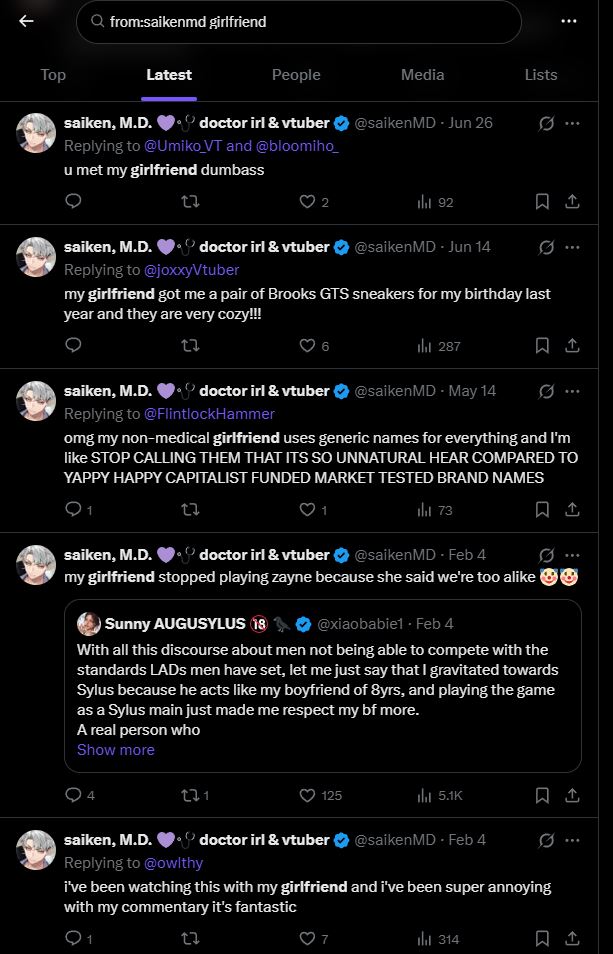Viewport: 613px width, 954px height.
Task: Share the Jun 14 sneakers tweet
Action: (572, 345)
